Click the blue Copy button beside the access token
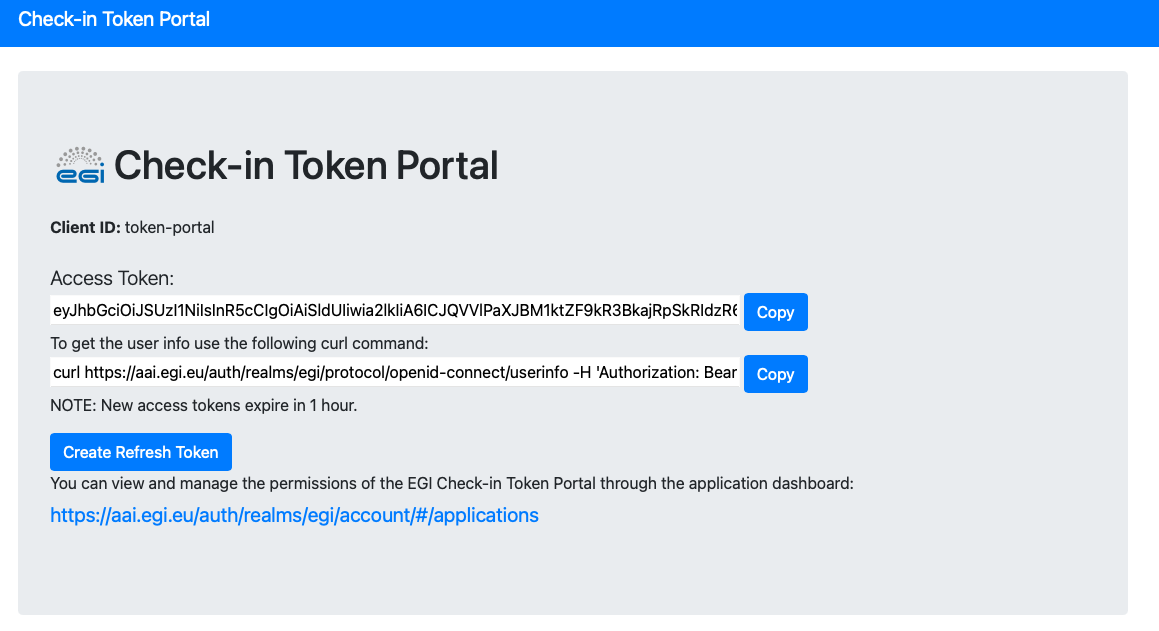 click(775, 311)
